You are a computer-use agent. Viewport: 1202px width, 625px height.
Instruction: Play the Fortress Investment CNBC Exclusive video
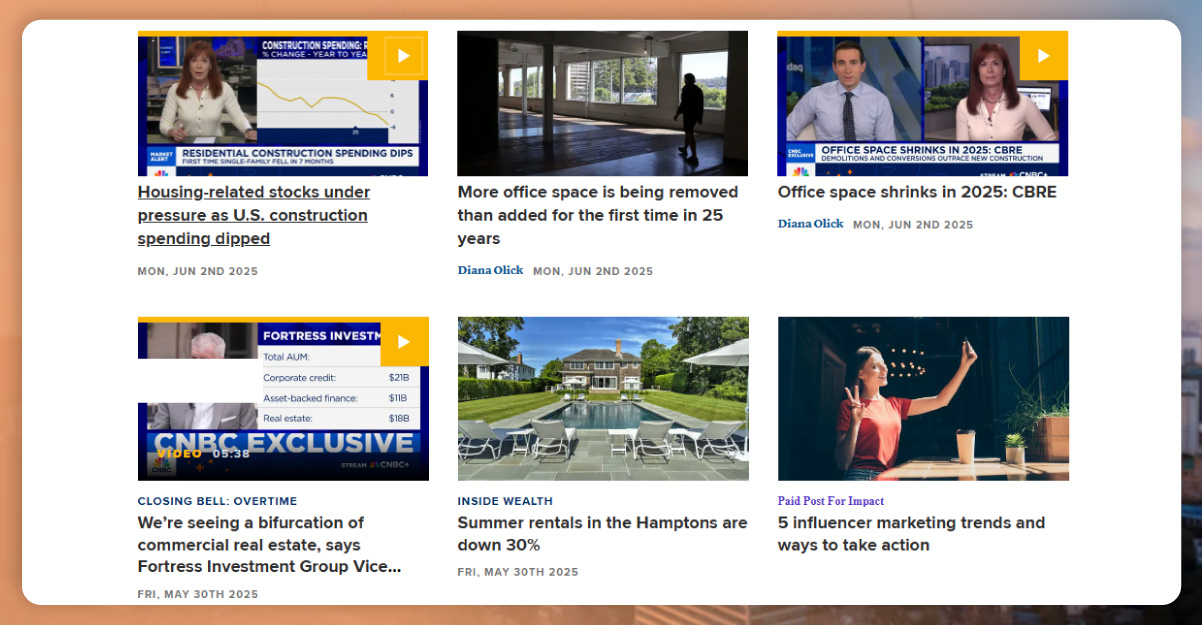[x=404, y=342]
